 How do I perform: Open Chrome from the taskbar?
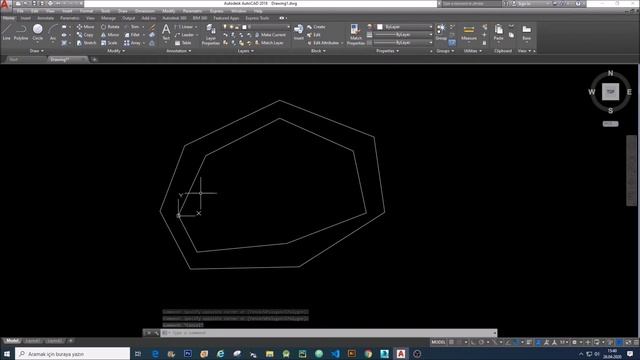(368, 354)
